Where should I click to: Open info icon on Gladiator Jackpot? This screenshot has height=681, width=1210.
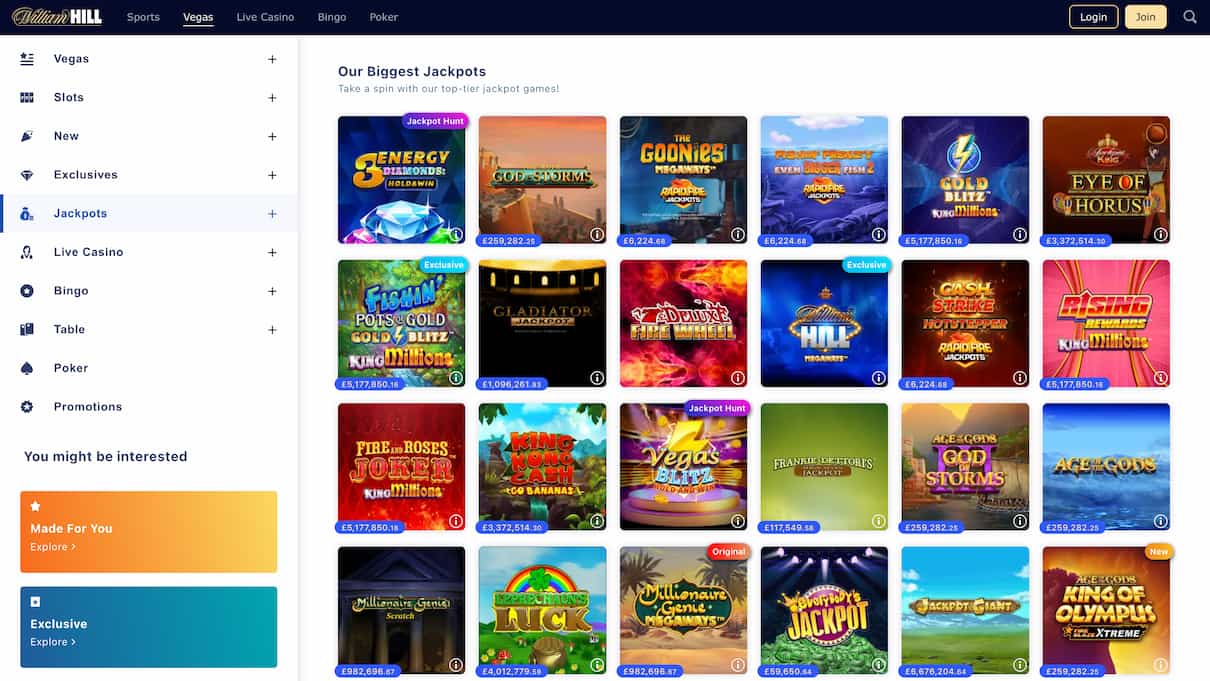click(597, 378)
